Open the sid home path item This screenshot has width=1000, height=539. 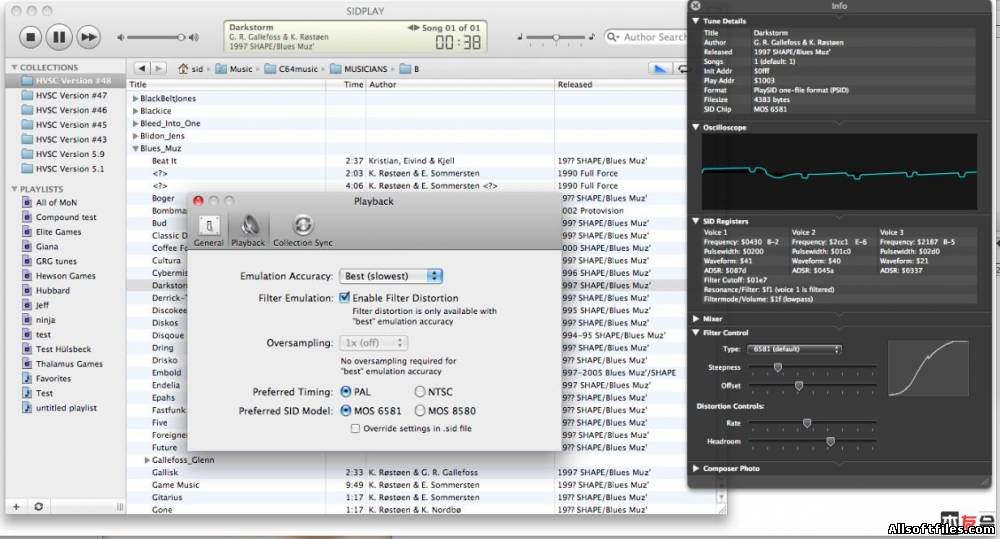pos(191,69)
